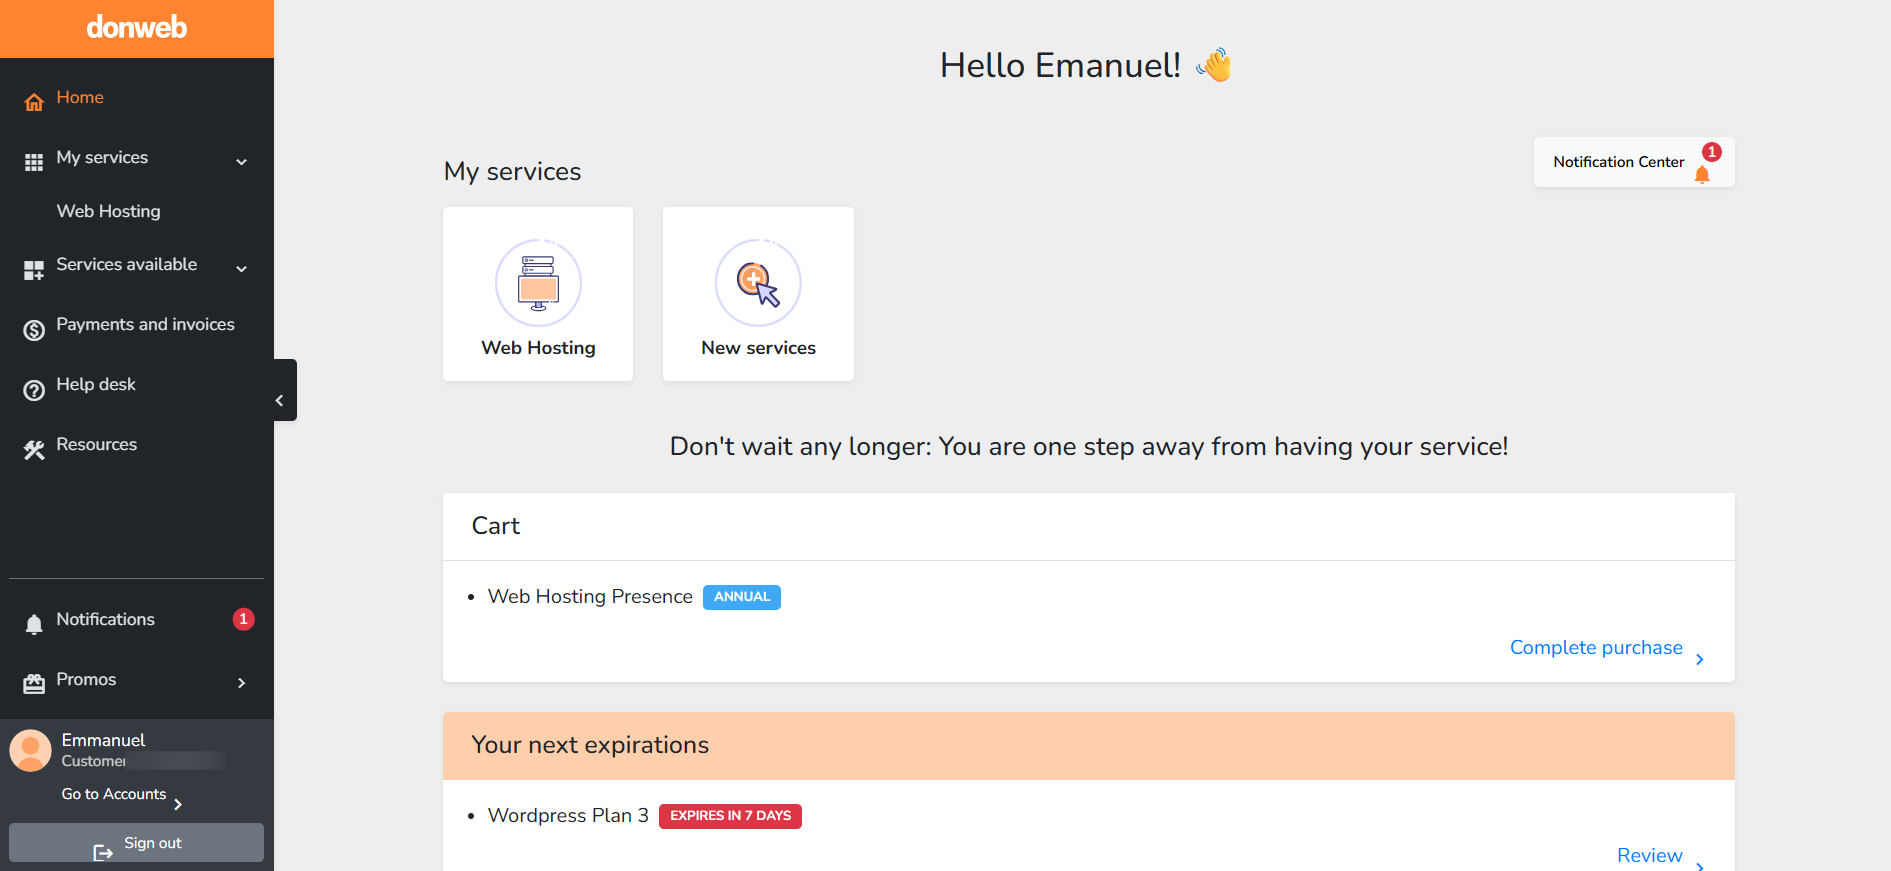
Task: Click the Notification Center badge count
Action: (1712, 152)
